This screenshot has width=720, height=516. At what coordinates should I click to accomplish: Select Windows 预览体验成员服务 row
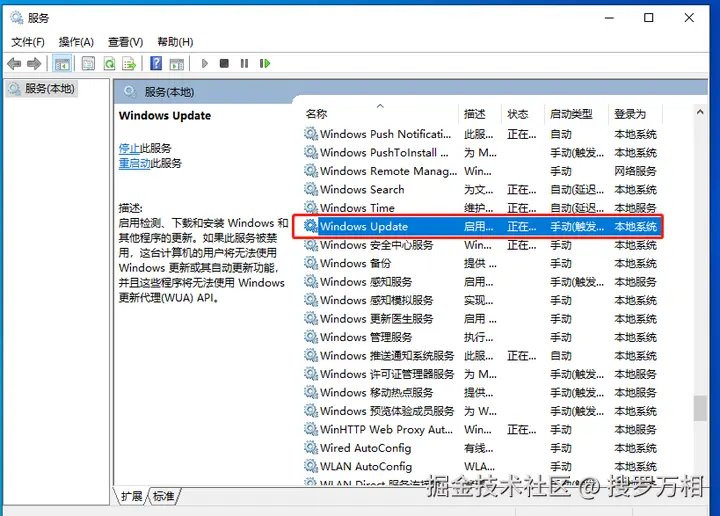(482, 411)
